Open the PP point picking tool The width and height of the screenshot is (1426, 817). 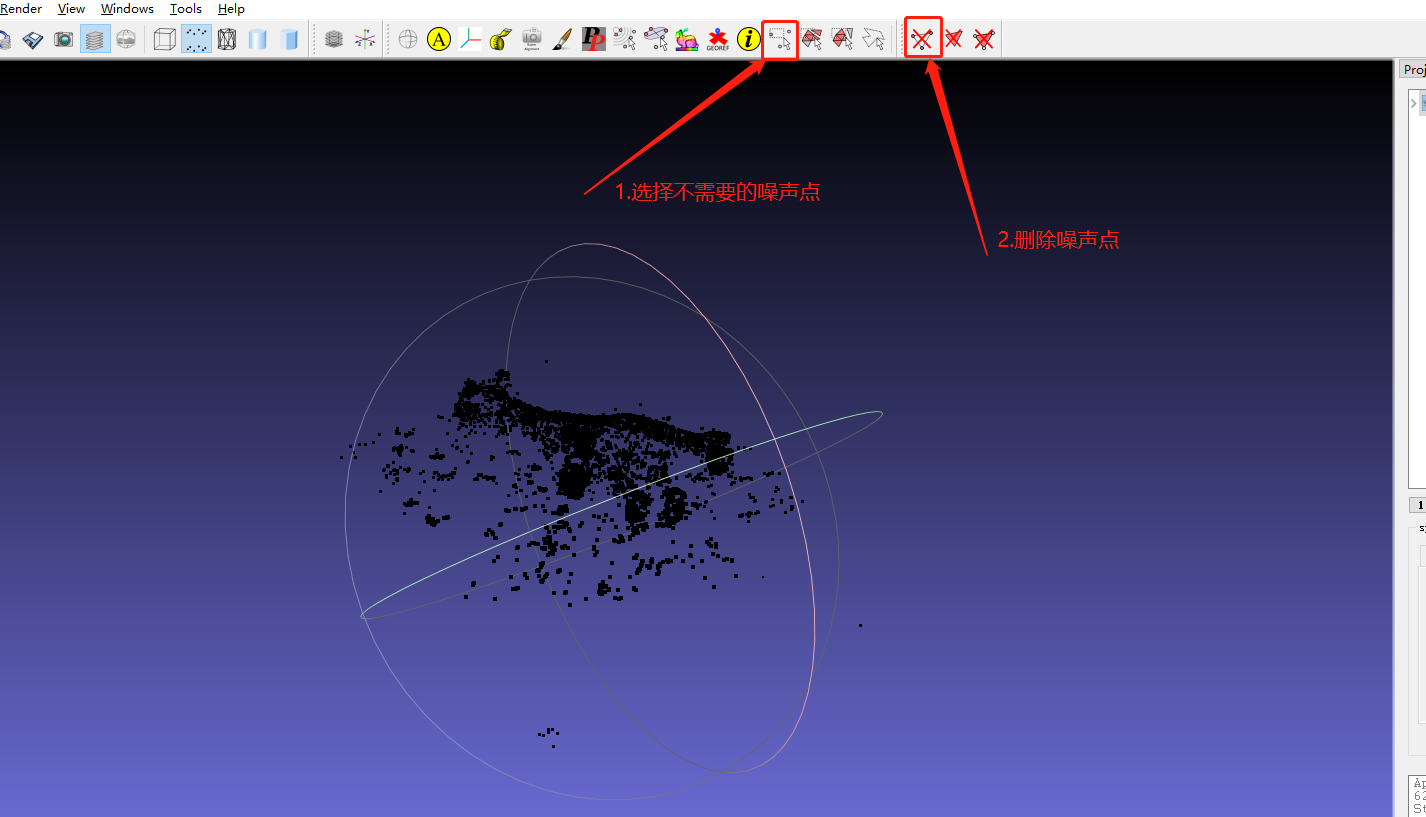[x=594, y=39]
